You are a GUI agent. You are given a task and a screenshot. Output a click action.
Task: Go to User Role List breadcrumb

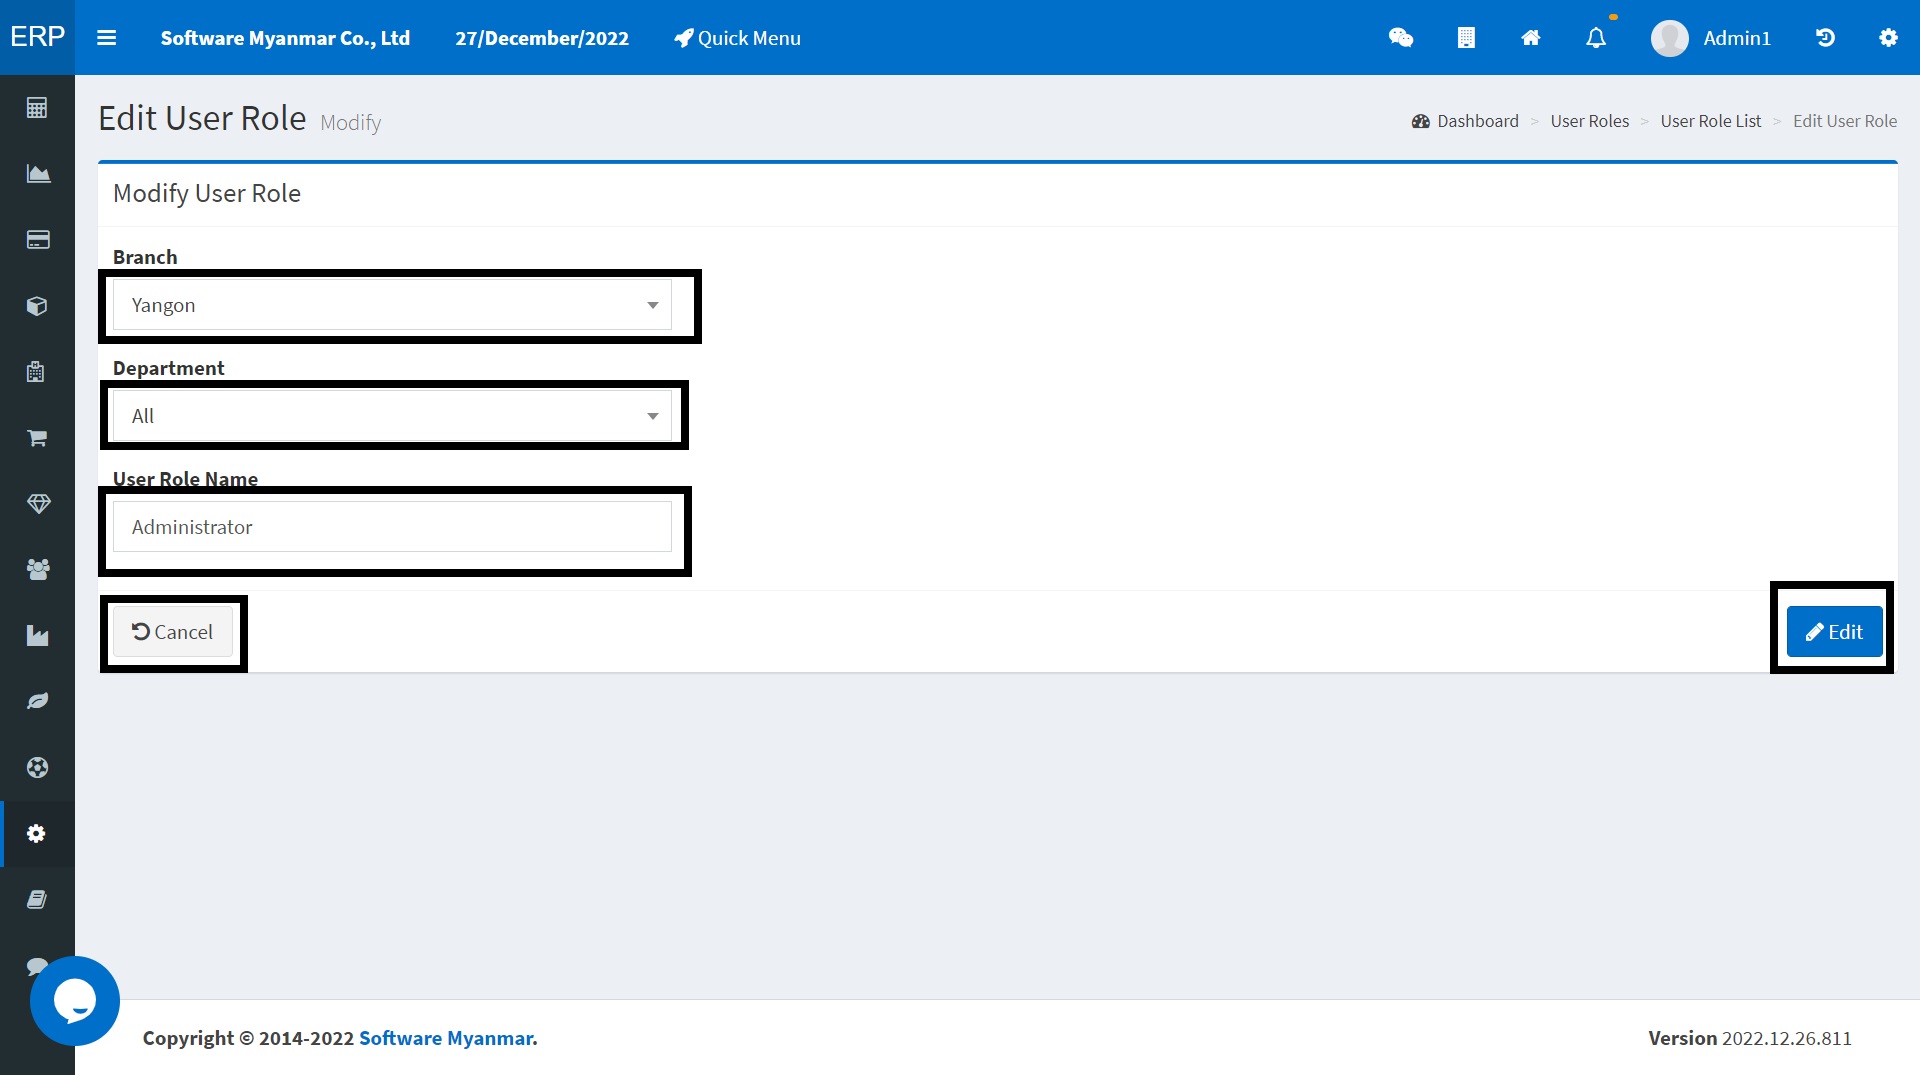1711,121
